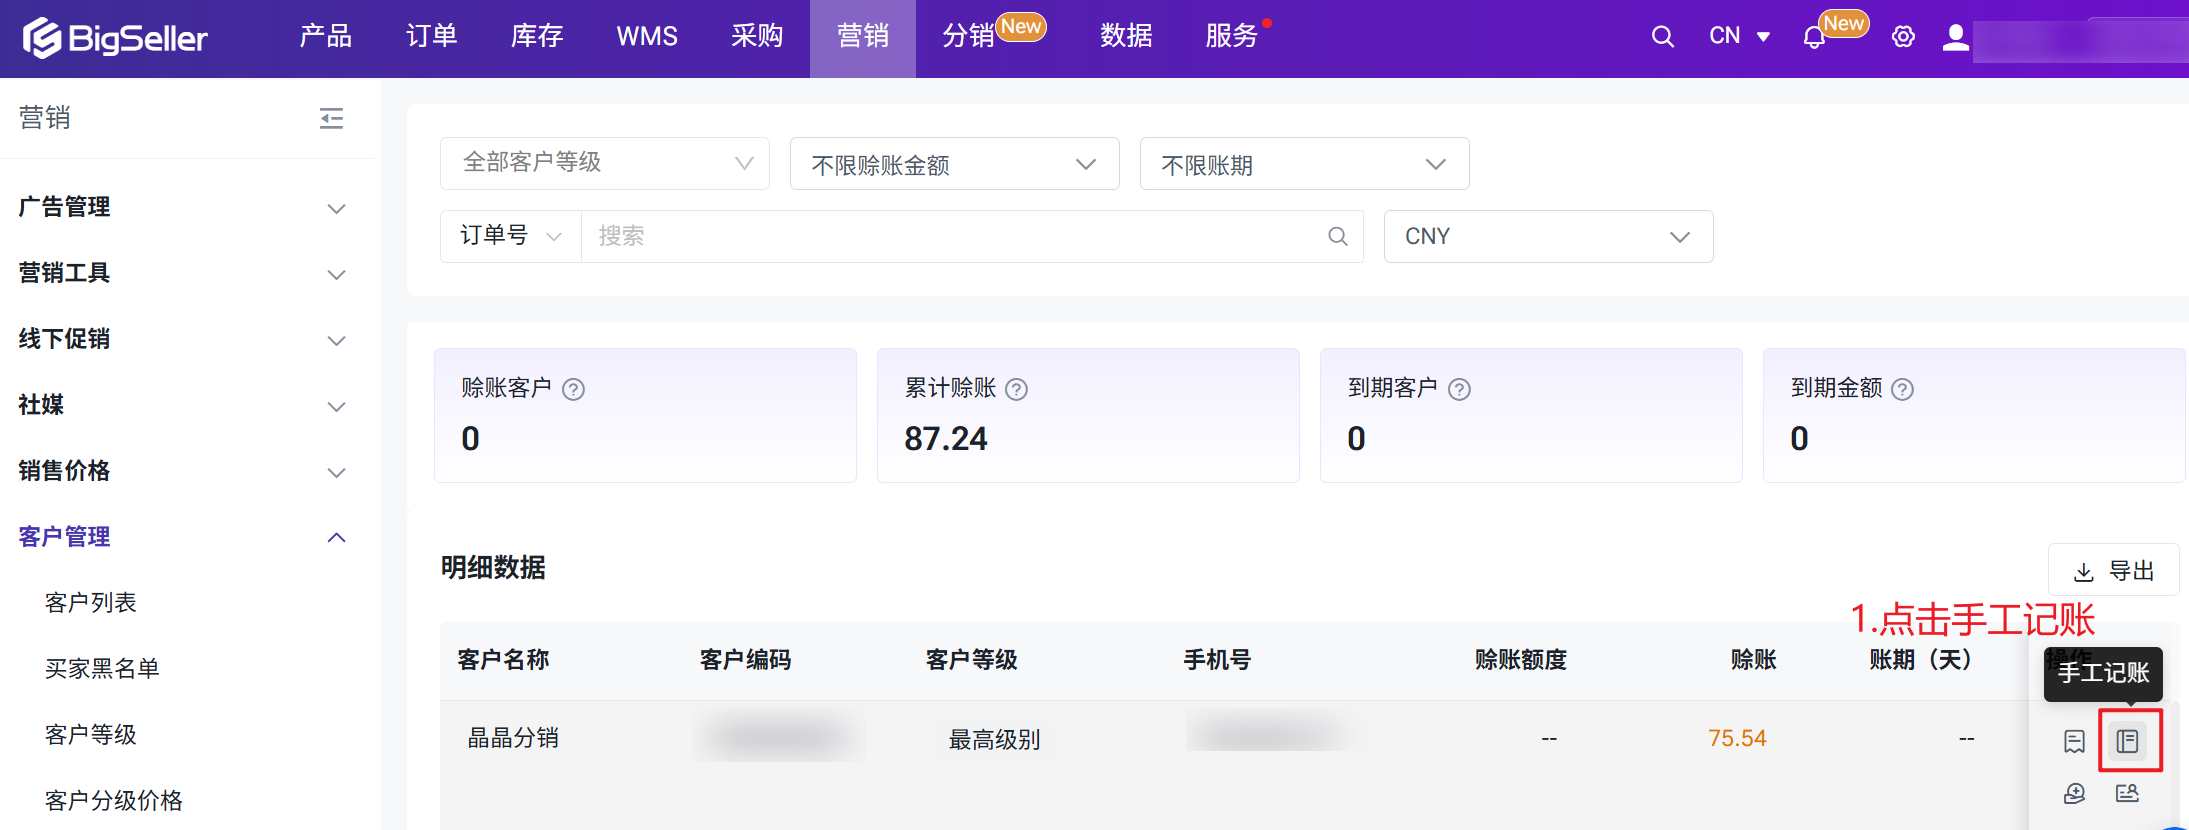Click the 手工记账 notebook icon

click(2127, 741)
